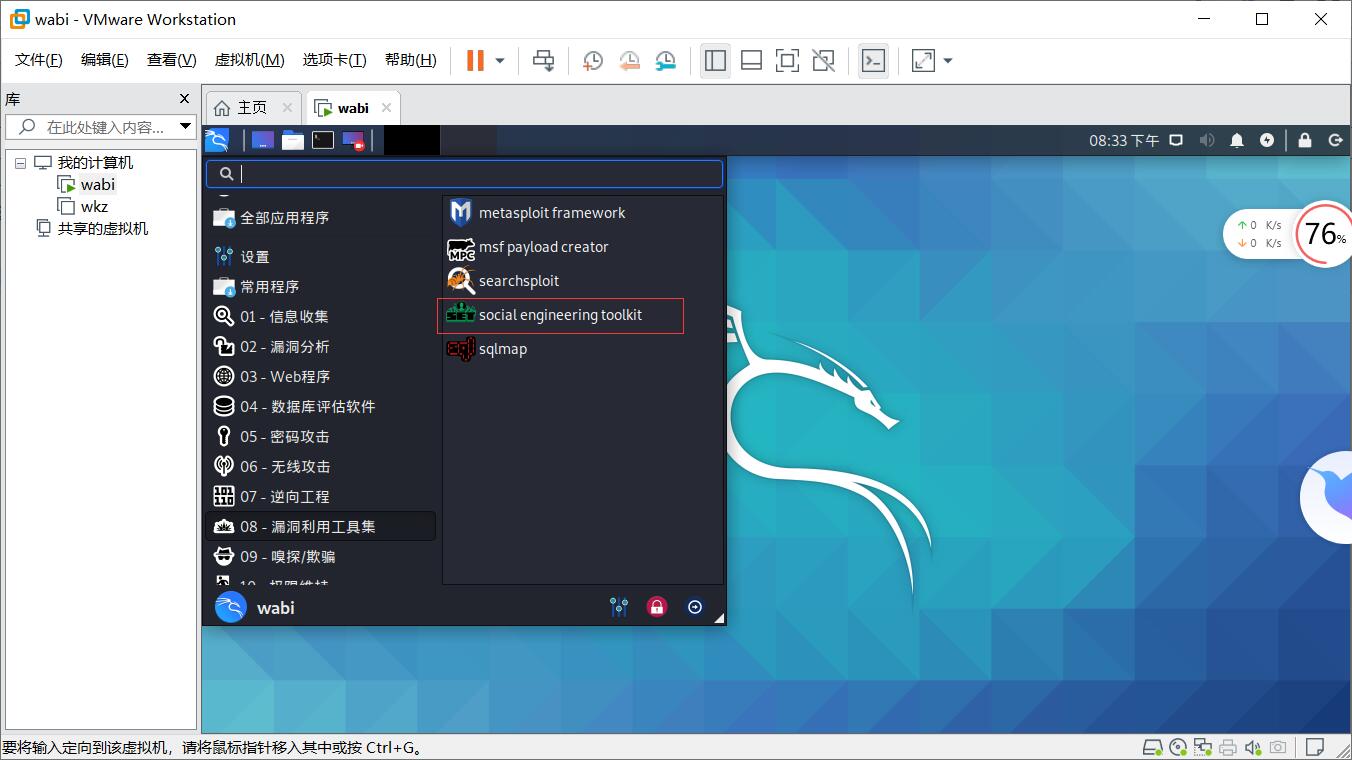Pause the running virtual machine
Image resolution: width=1352 pixels, height=760 pixels.
(475, 61)
